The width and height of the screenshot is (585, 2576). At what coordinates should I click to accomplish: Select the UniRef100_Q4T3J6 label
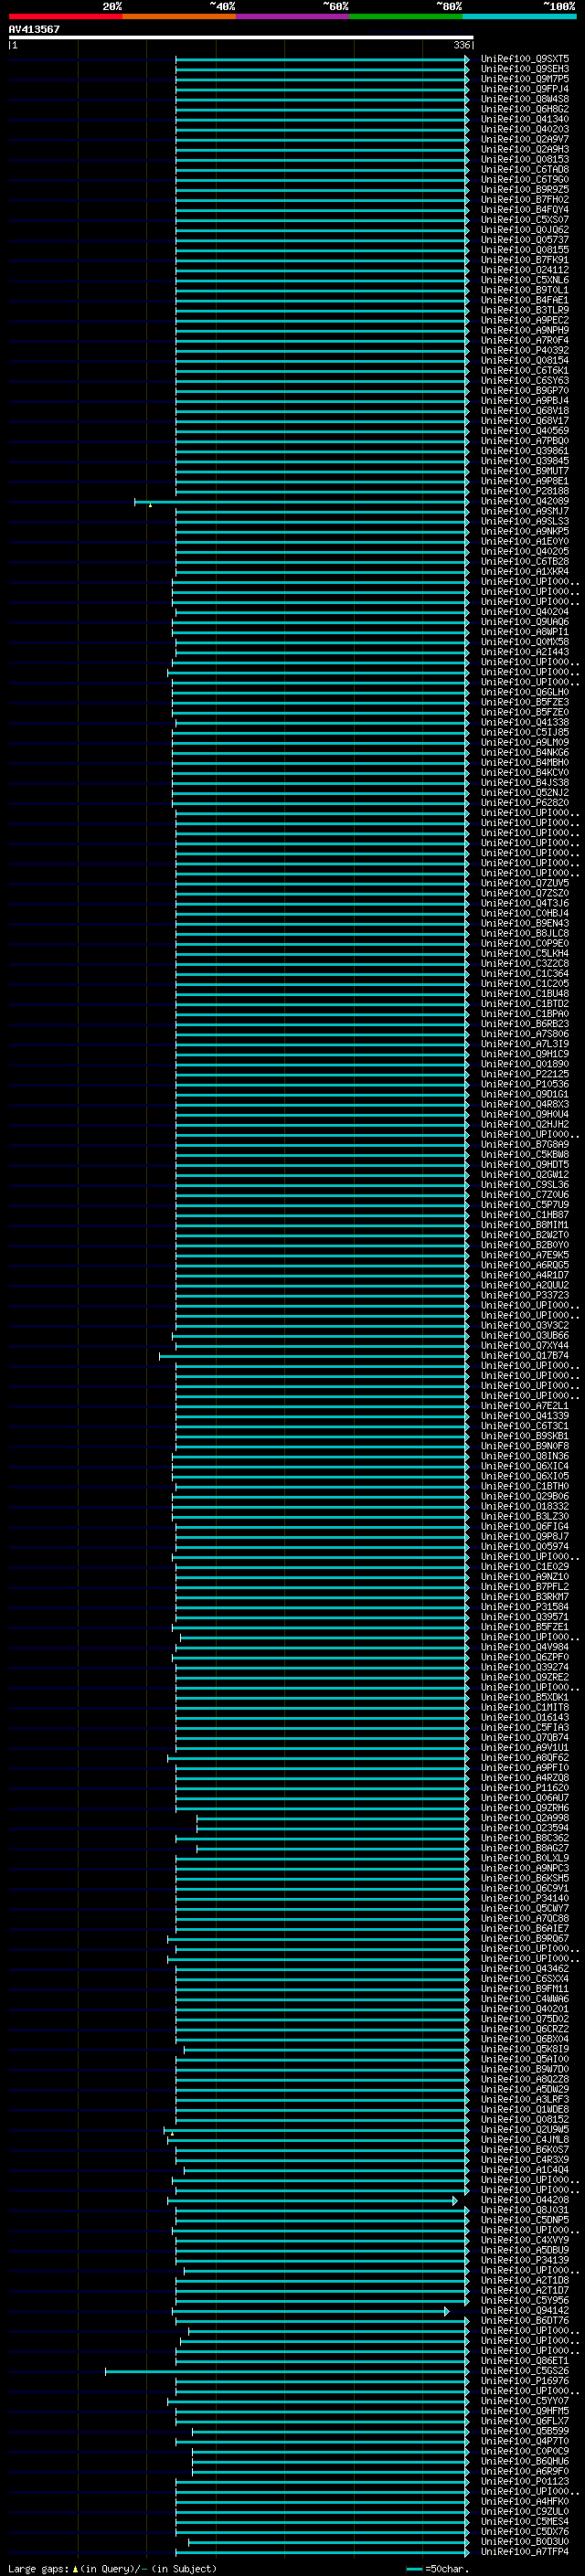click(524, 903)
